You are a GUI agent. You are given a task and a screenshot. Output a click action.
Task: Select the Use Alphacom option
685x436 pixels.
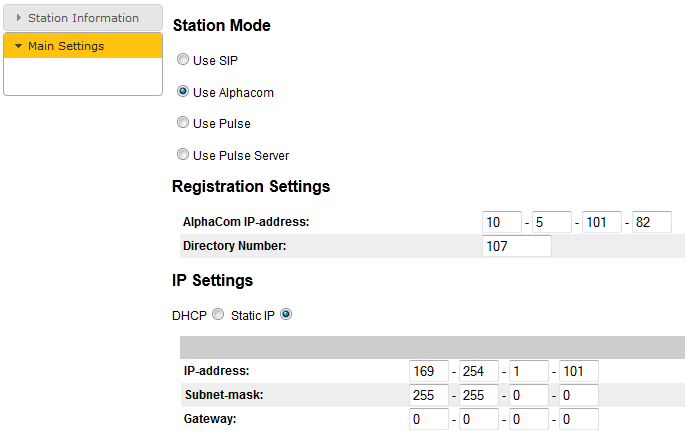183,92
